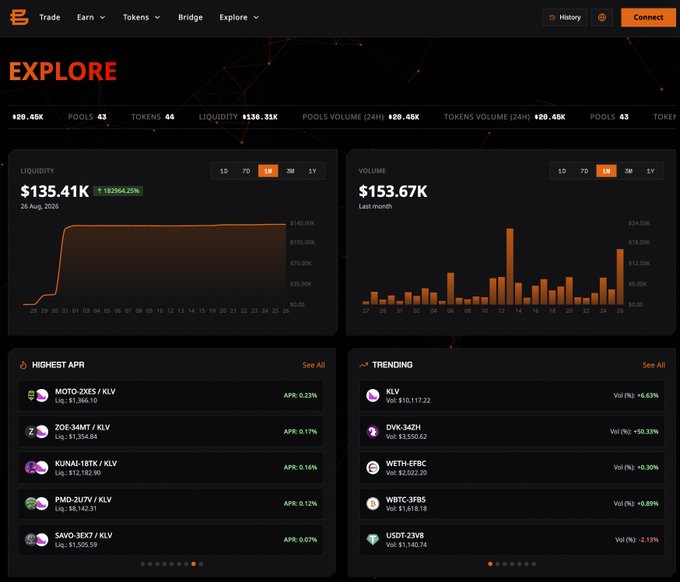Click the 182964.25% liquidity change badge
Image resolution: width=680 pixels, height=582 pixels.
click(118, 191)
